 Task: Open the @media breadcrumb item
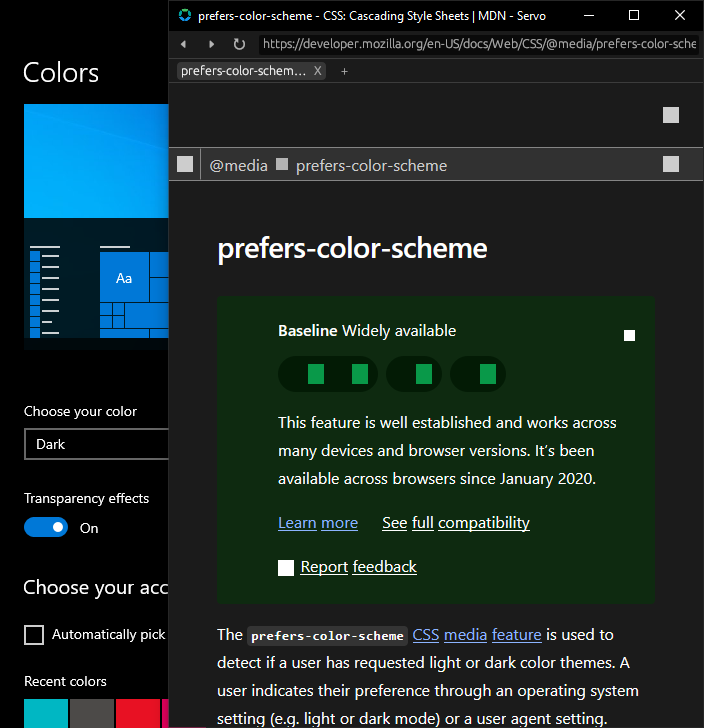click(238, 166)
